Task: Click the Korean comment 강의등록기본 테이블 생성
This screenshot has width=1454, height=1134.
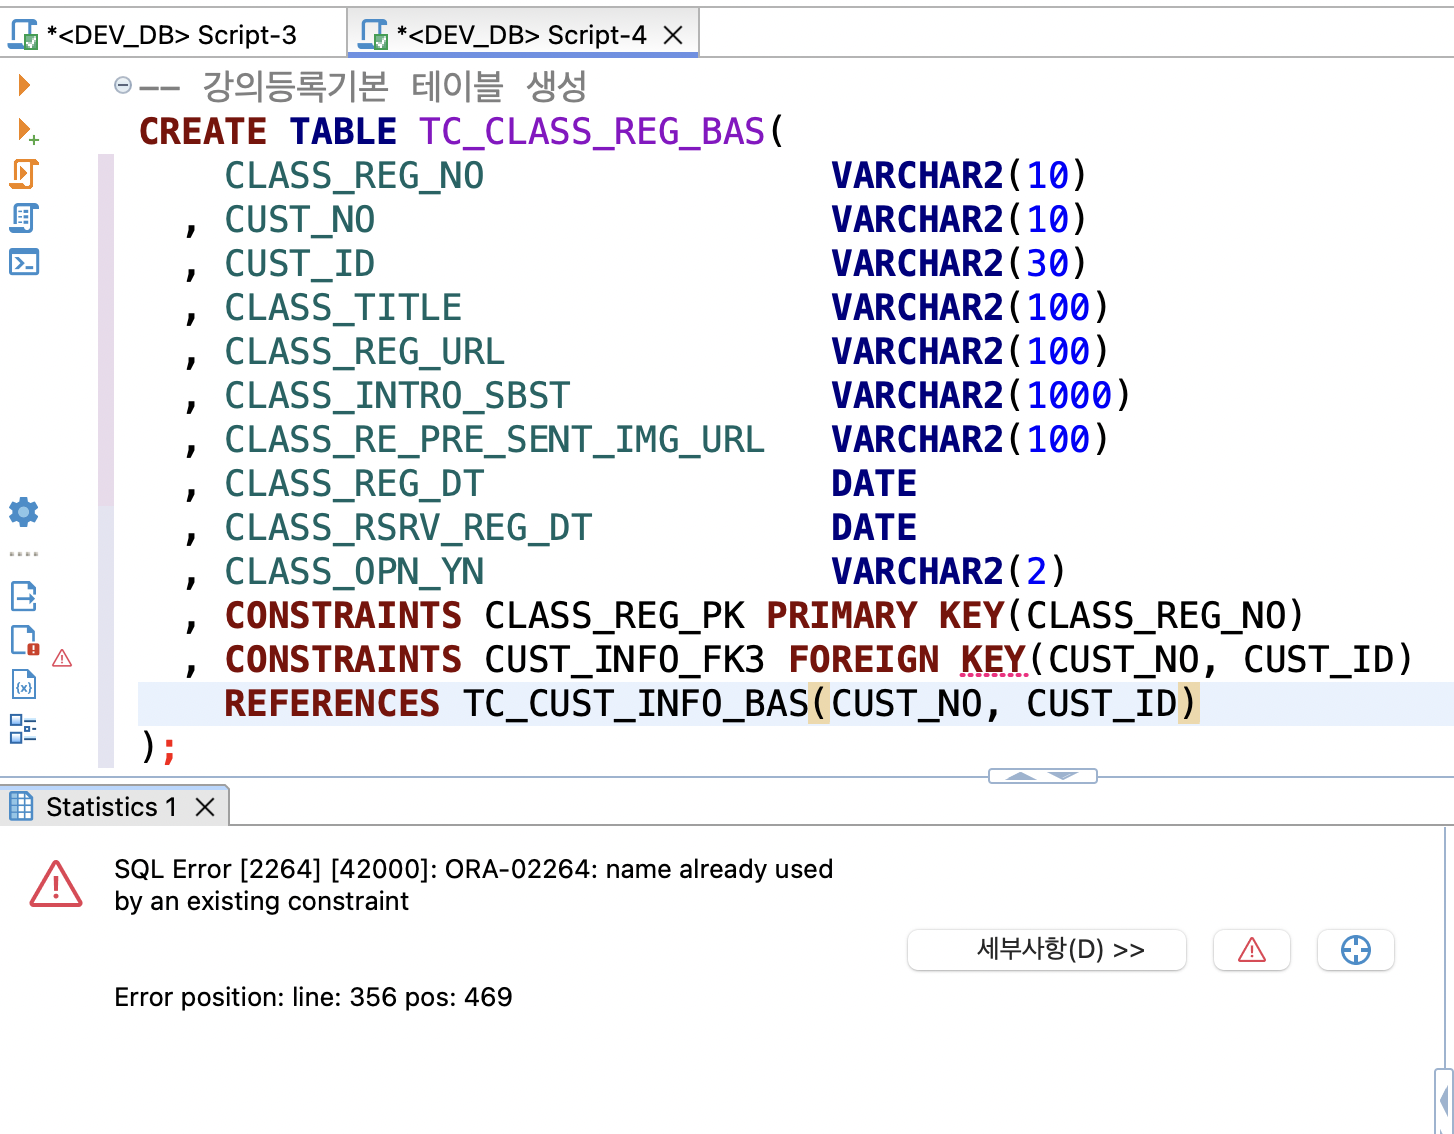Action: pos(394,86)
